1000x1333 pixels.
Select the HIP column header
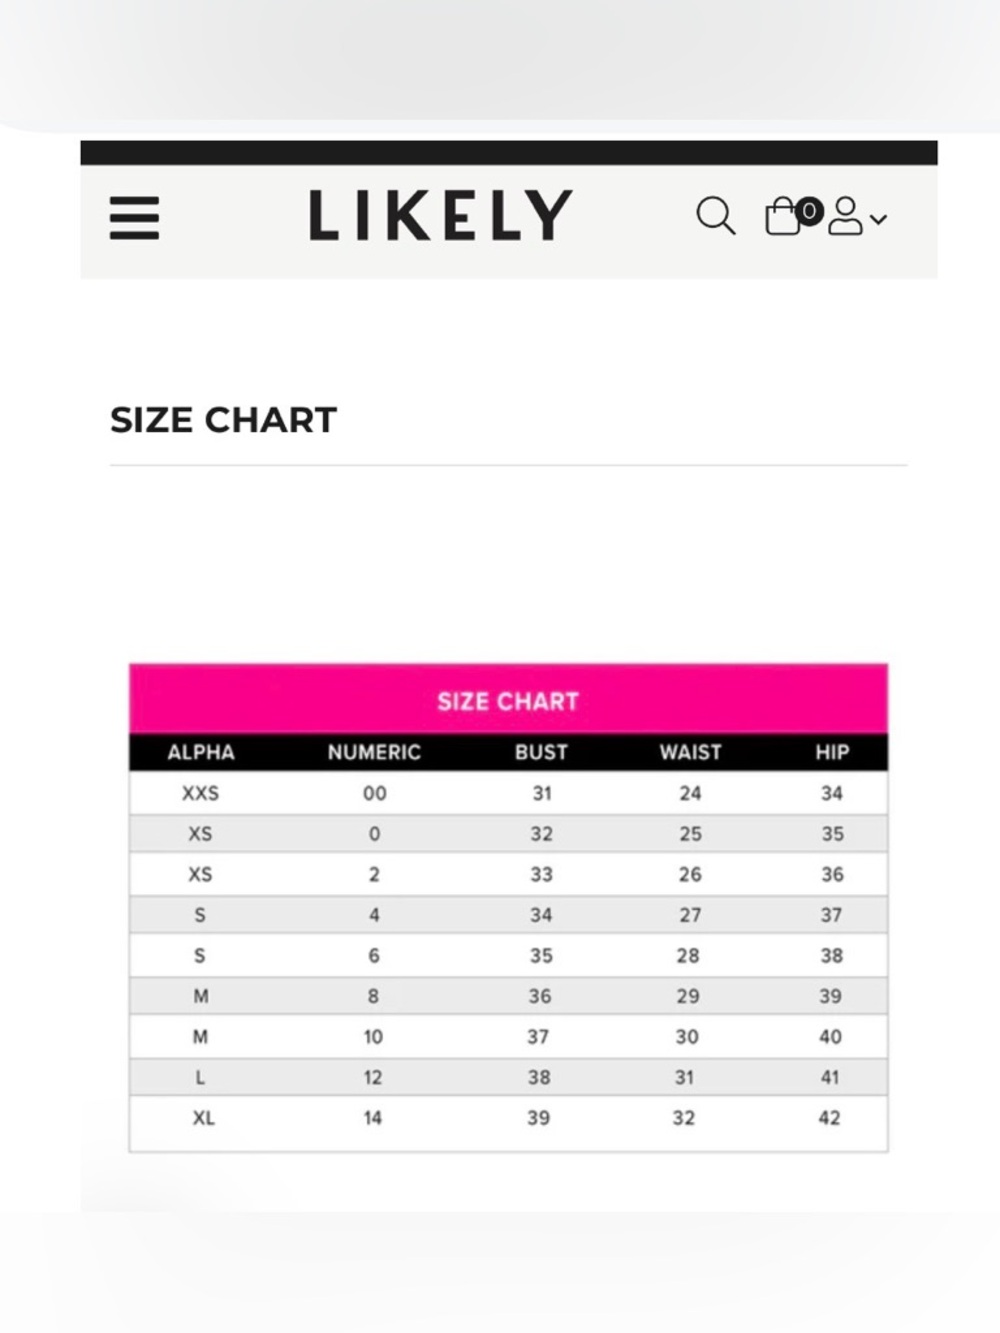832,752
